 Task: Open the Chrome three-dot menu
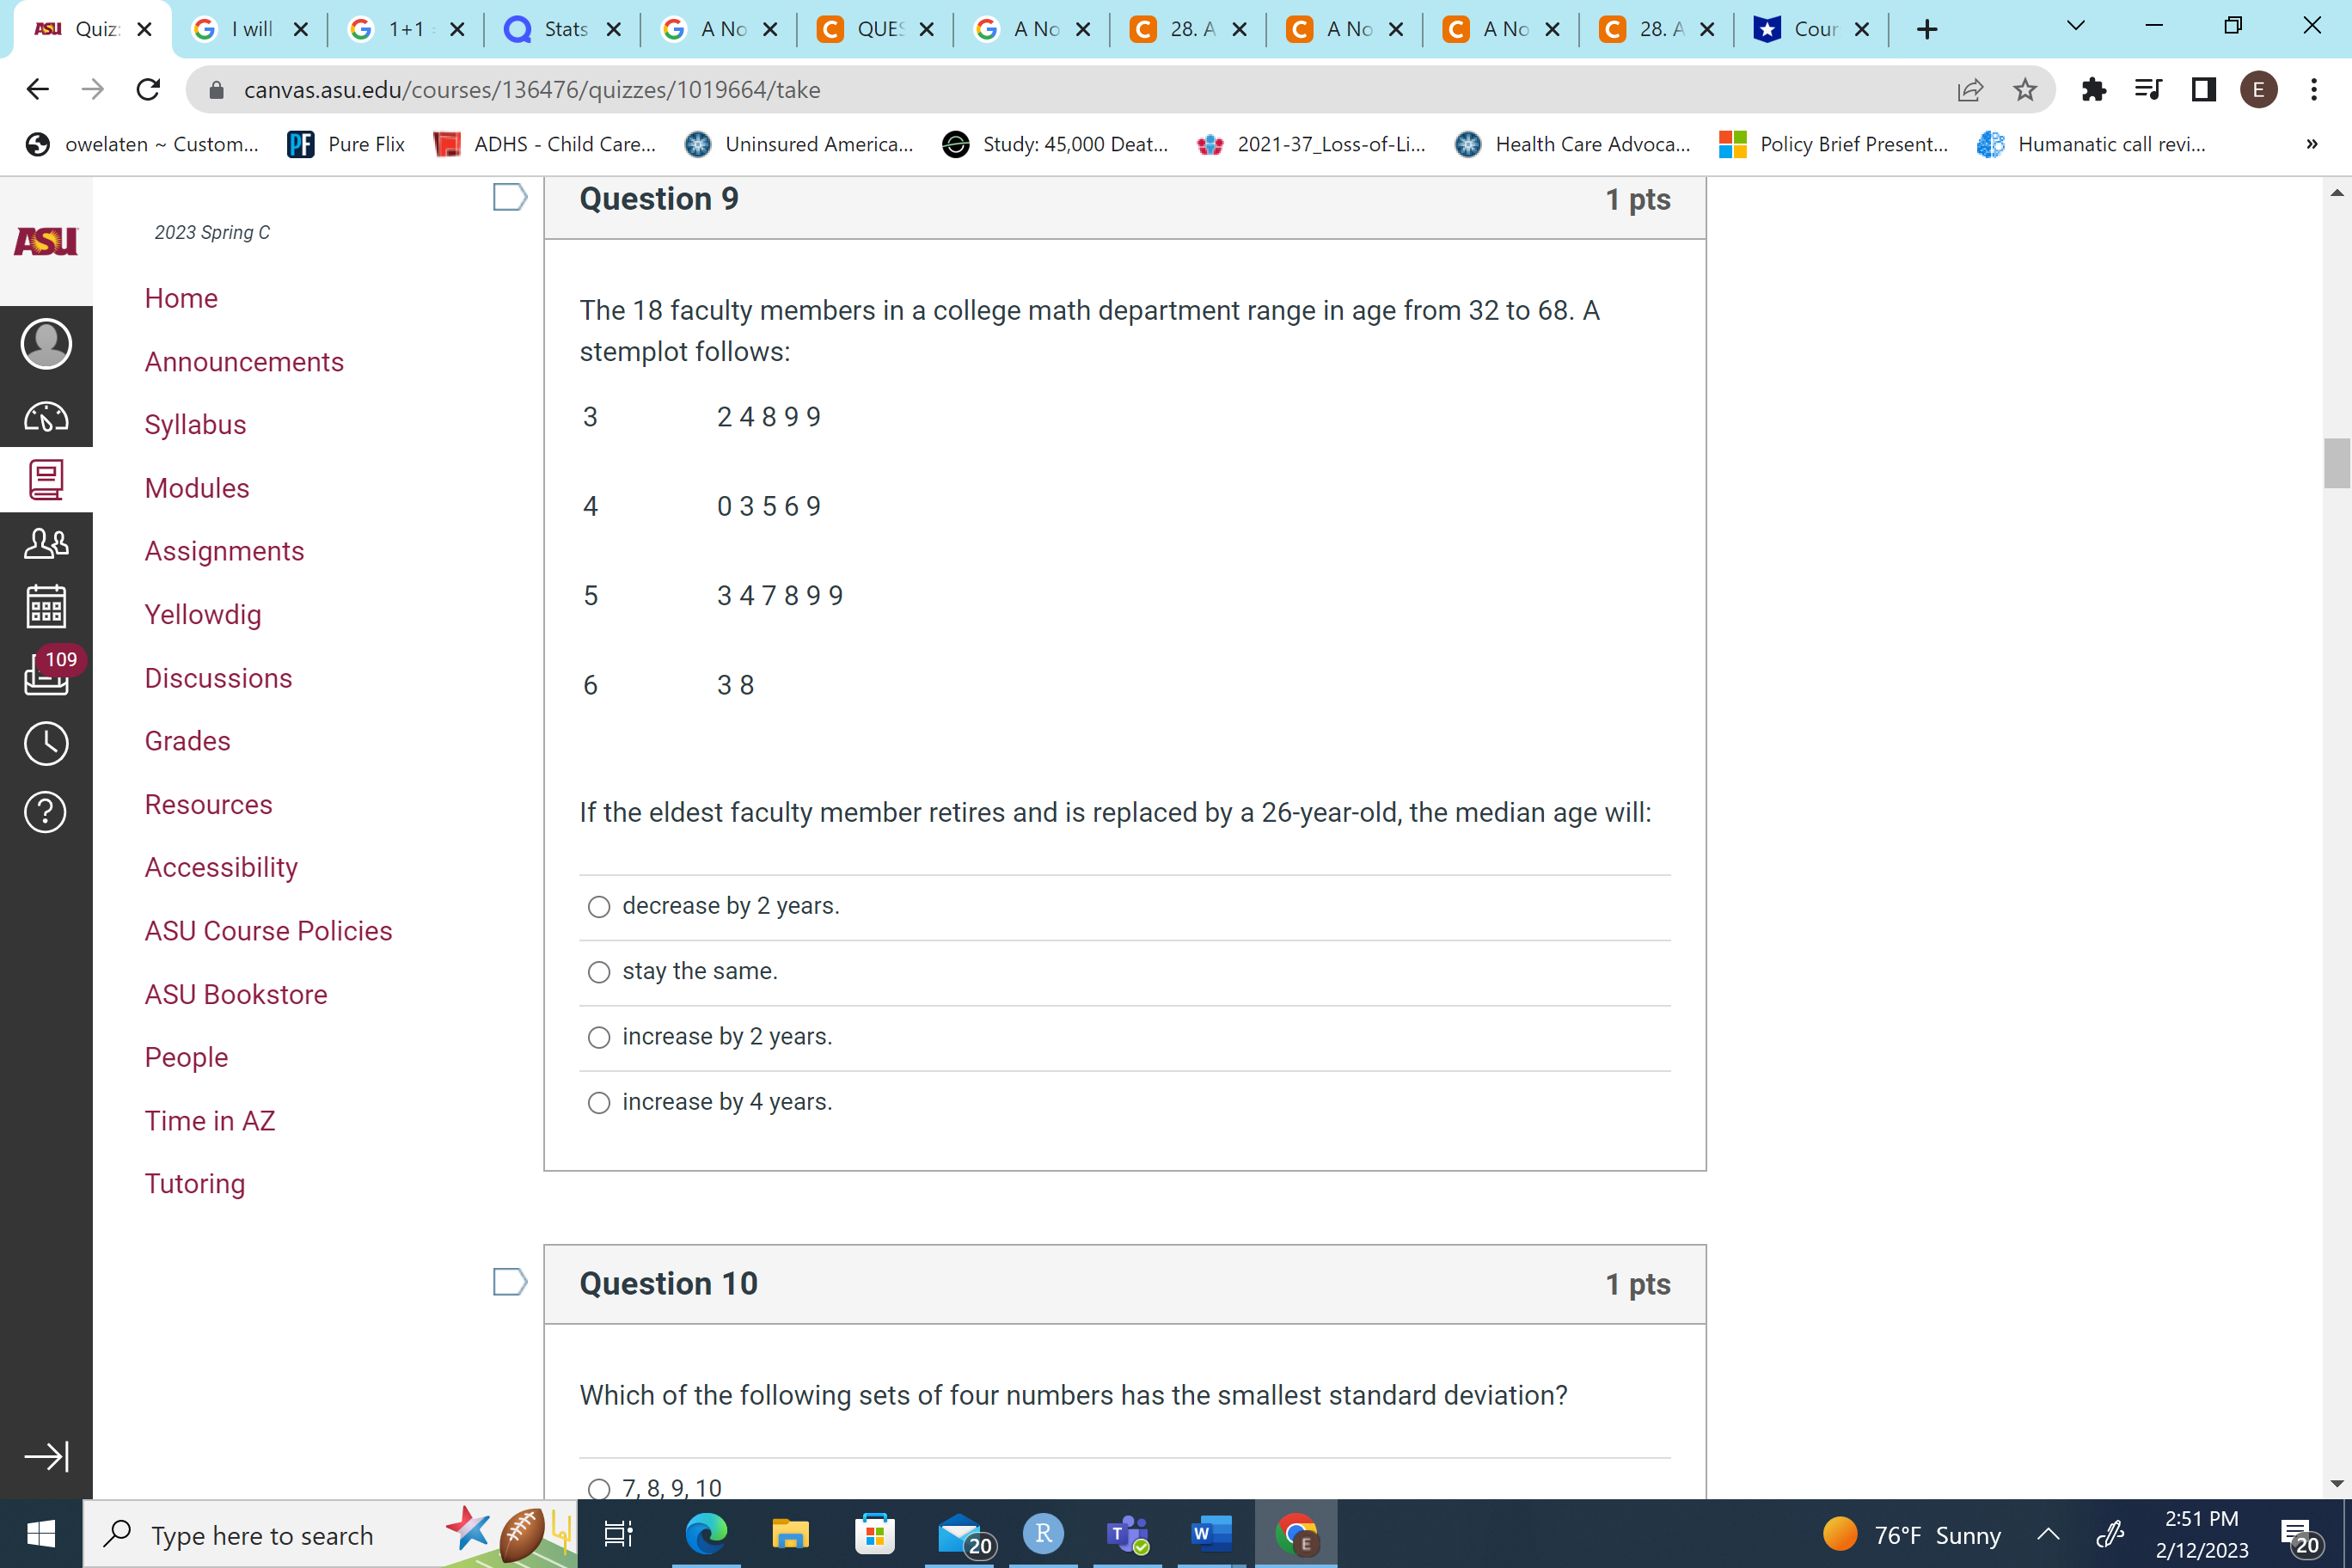pyautogui.click(x=2315, y=89)
